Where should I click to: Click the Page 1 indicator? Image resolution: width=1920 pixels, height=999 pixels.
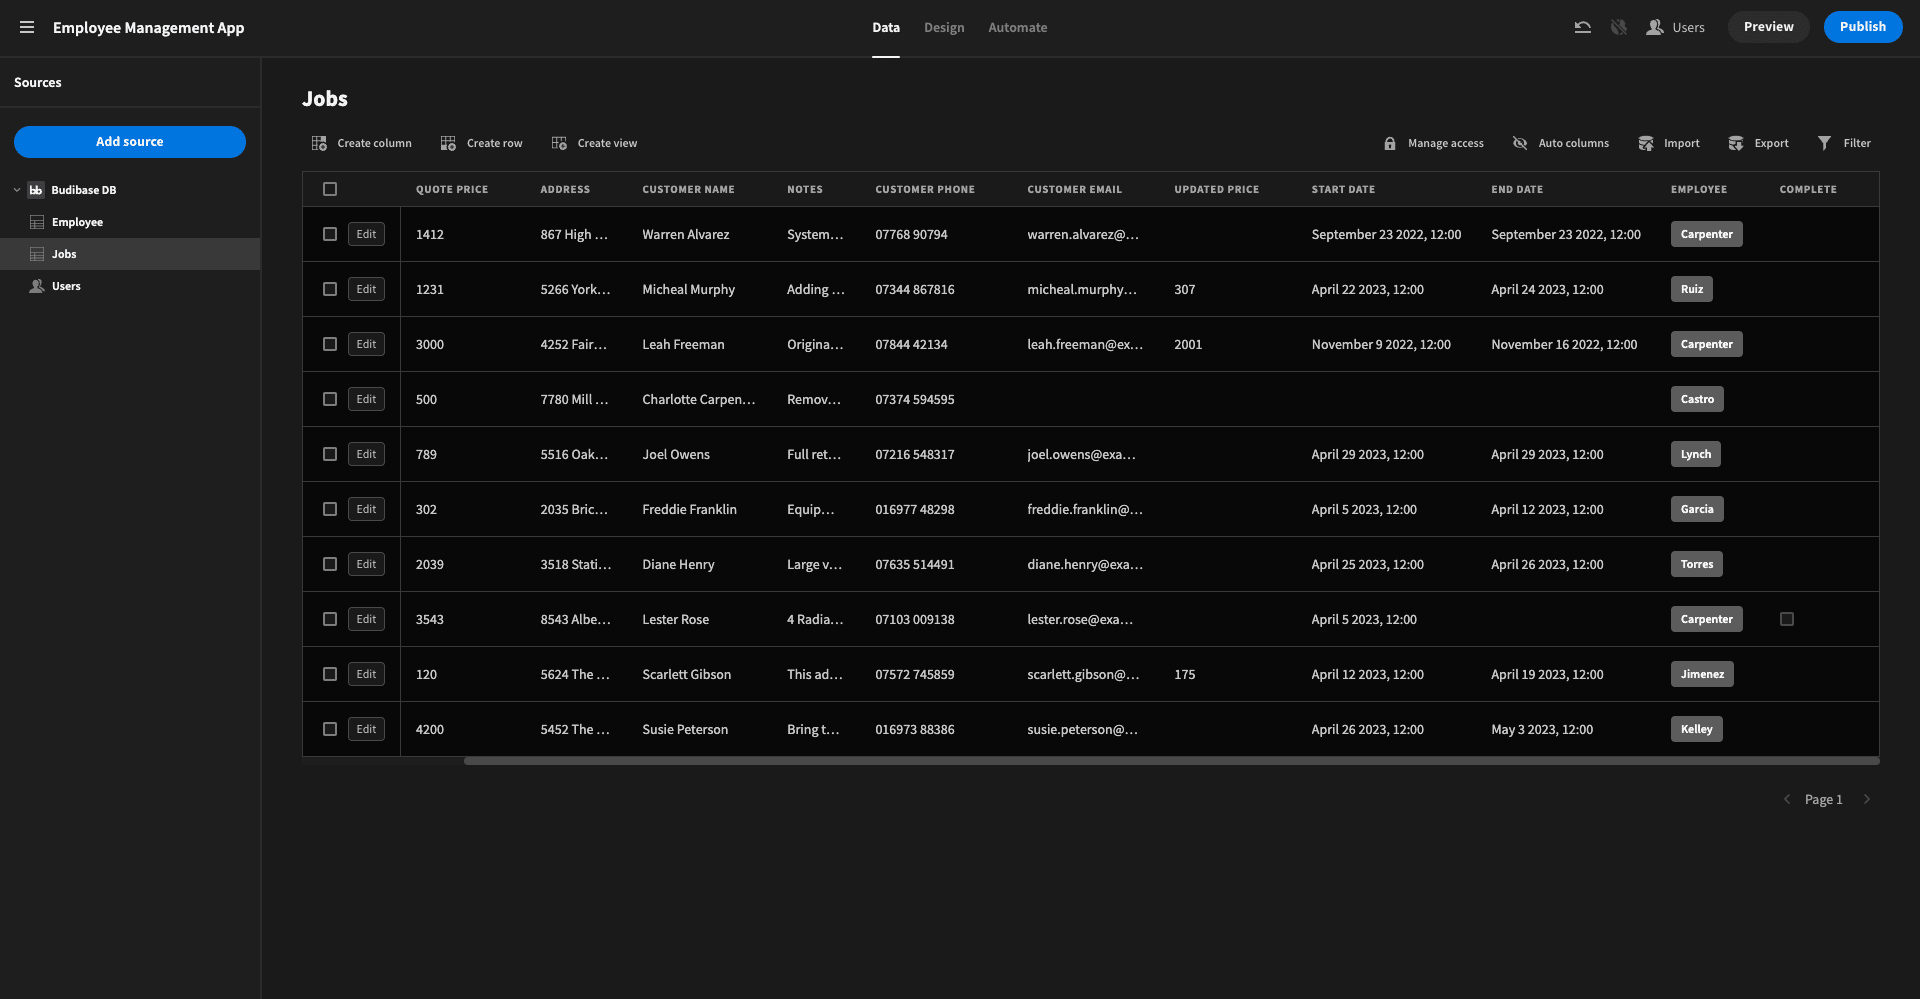pyautogui.click(x=1823, y=799)
